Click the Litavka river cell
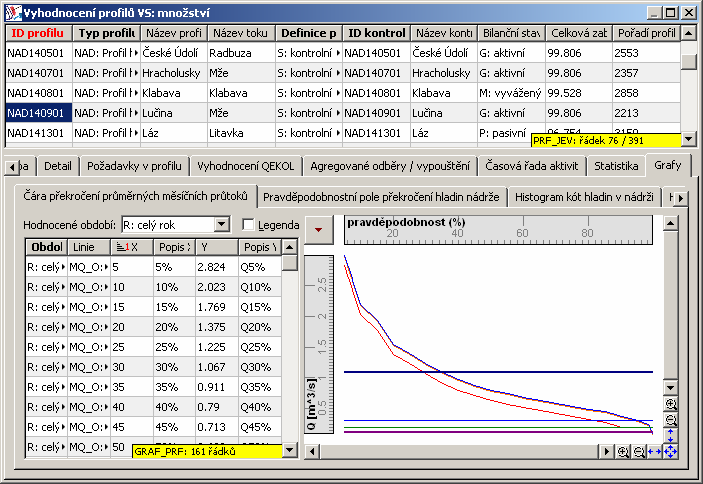The image size is (703, 484). [x=241, y=133]
